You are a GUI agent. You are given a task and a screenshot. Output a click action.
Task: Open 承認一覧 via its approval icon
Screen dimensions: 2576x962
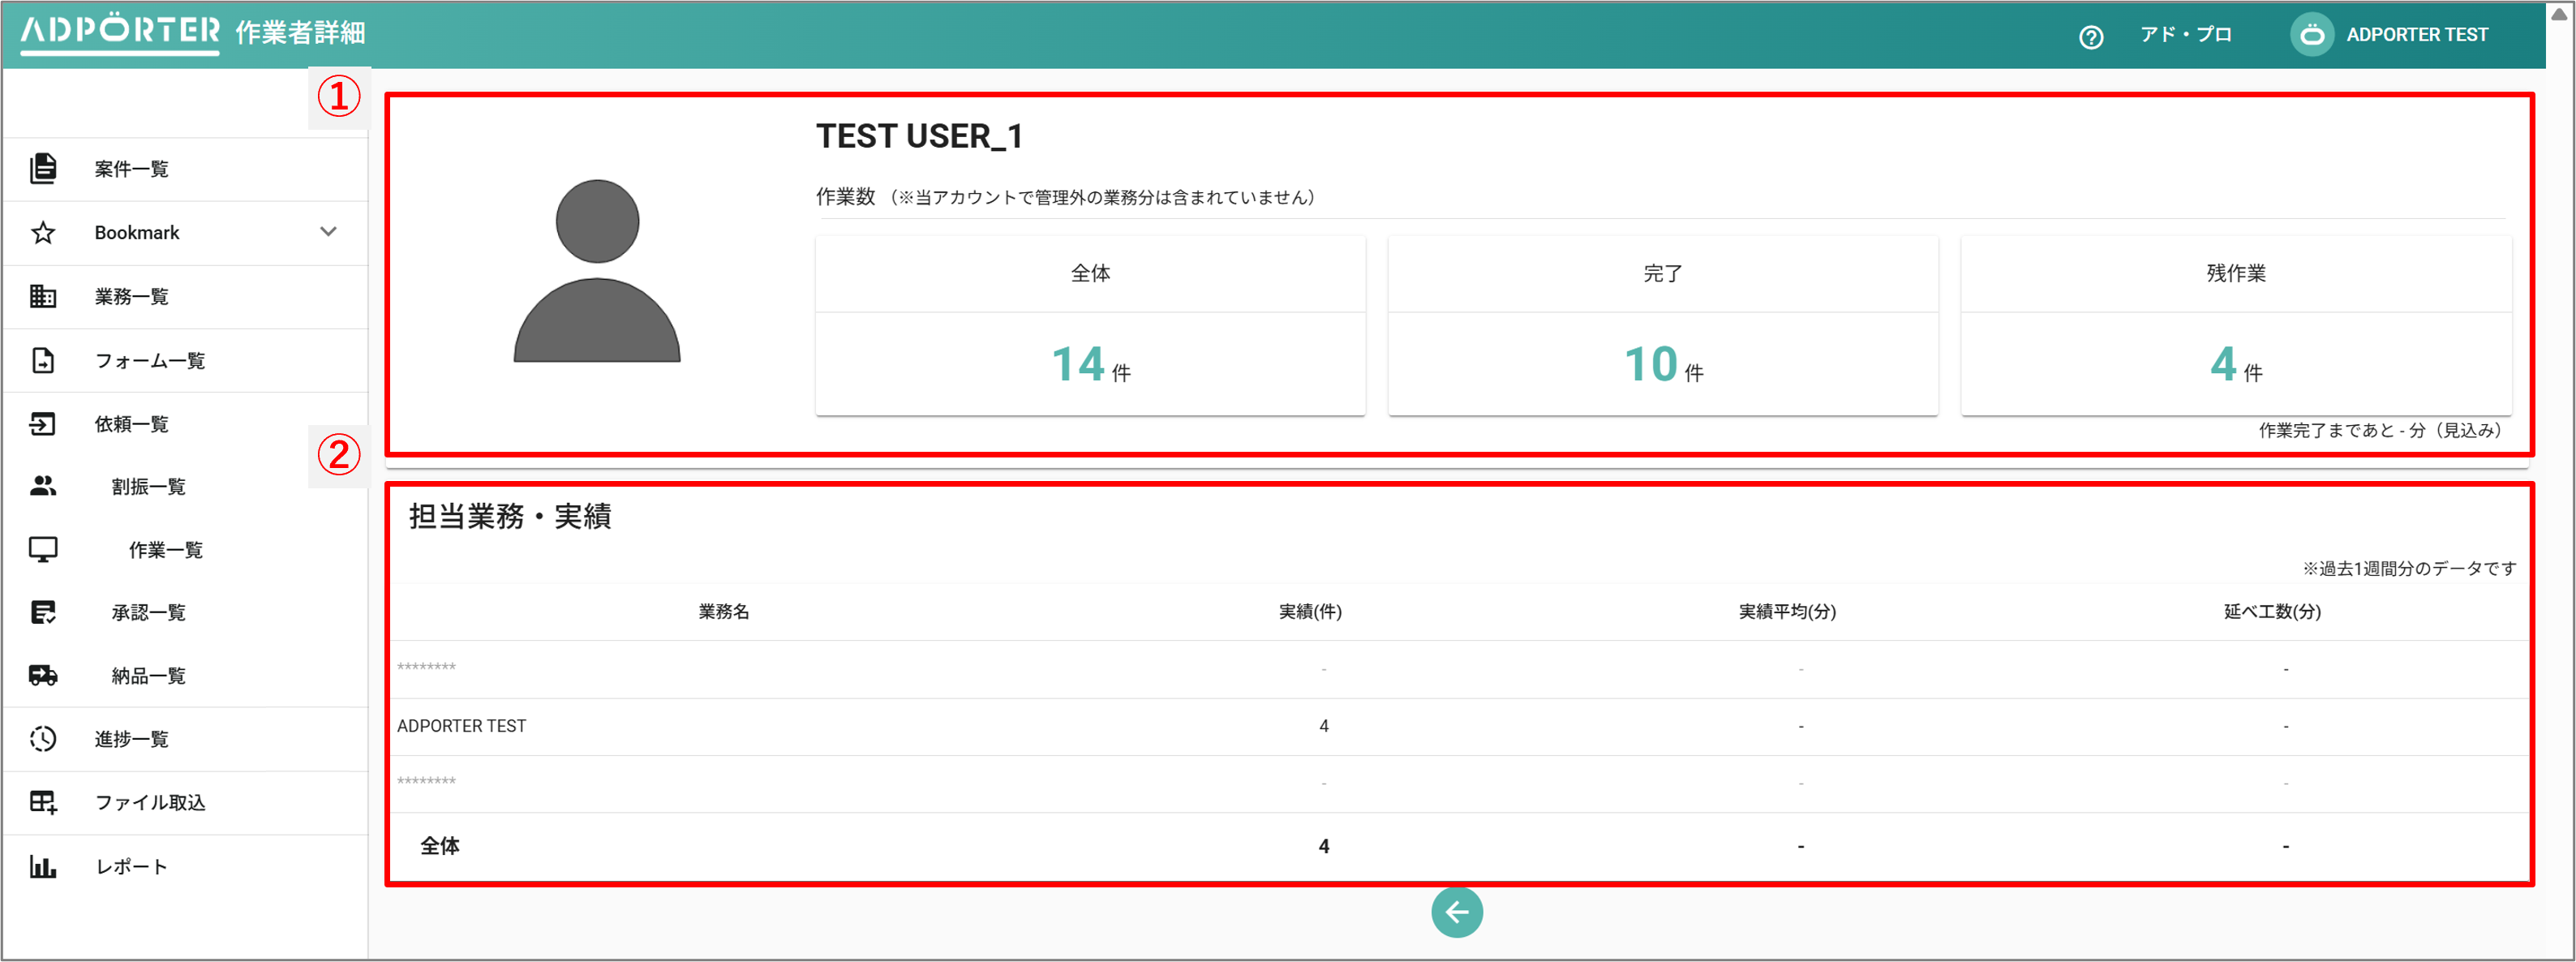click(x=42, y=612)
